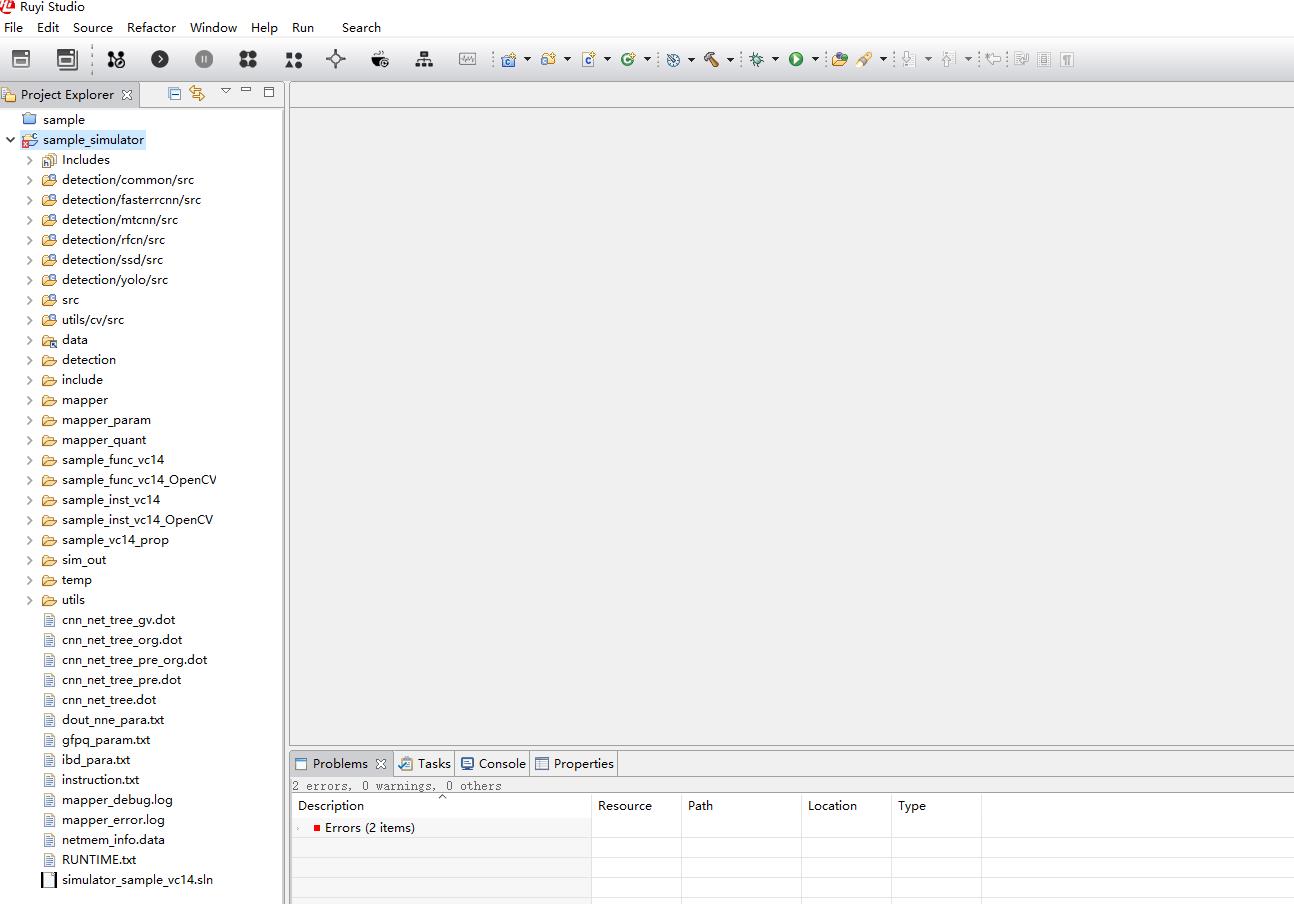Collapse the sample_simulator project node
Image resolution: width=1294 pixels, height=904 pixels.
(x=10, y=140)
